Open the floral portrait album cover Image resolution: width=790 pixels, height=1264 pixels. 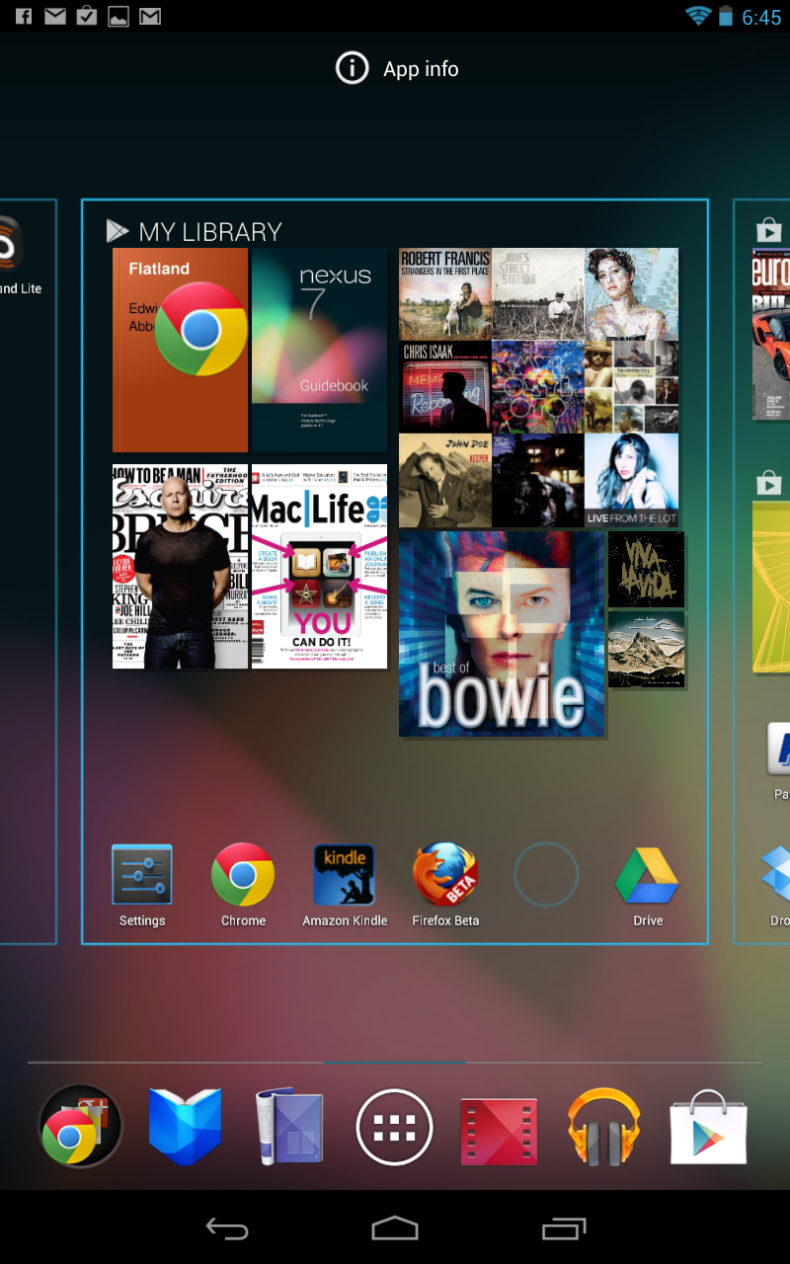pyautogui.click(x=631, y=294)
